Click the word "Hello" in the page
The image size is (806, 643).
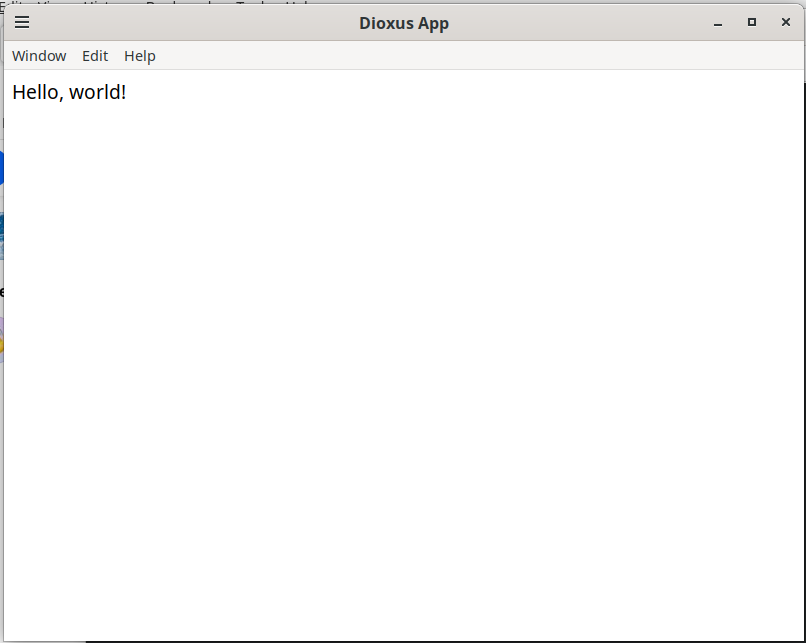coord(37,93)
